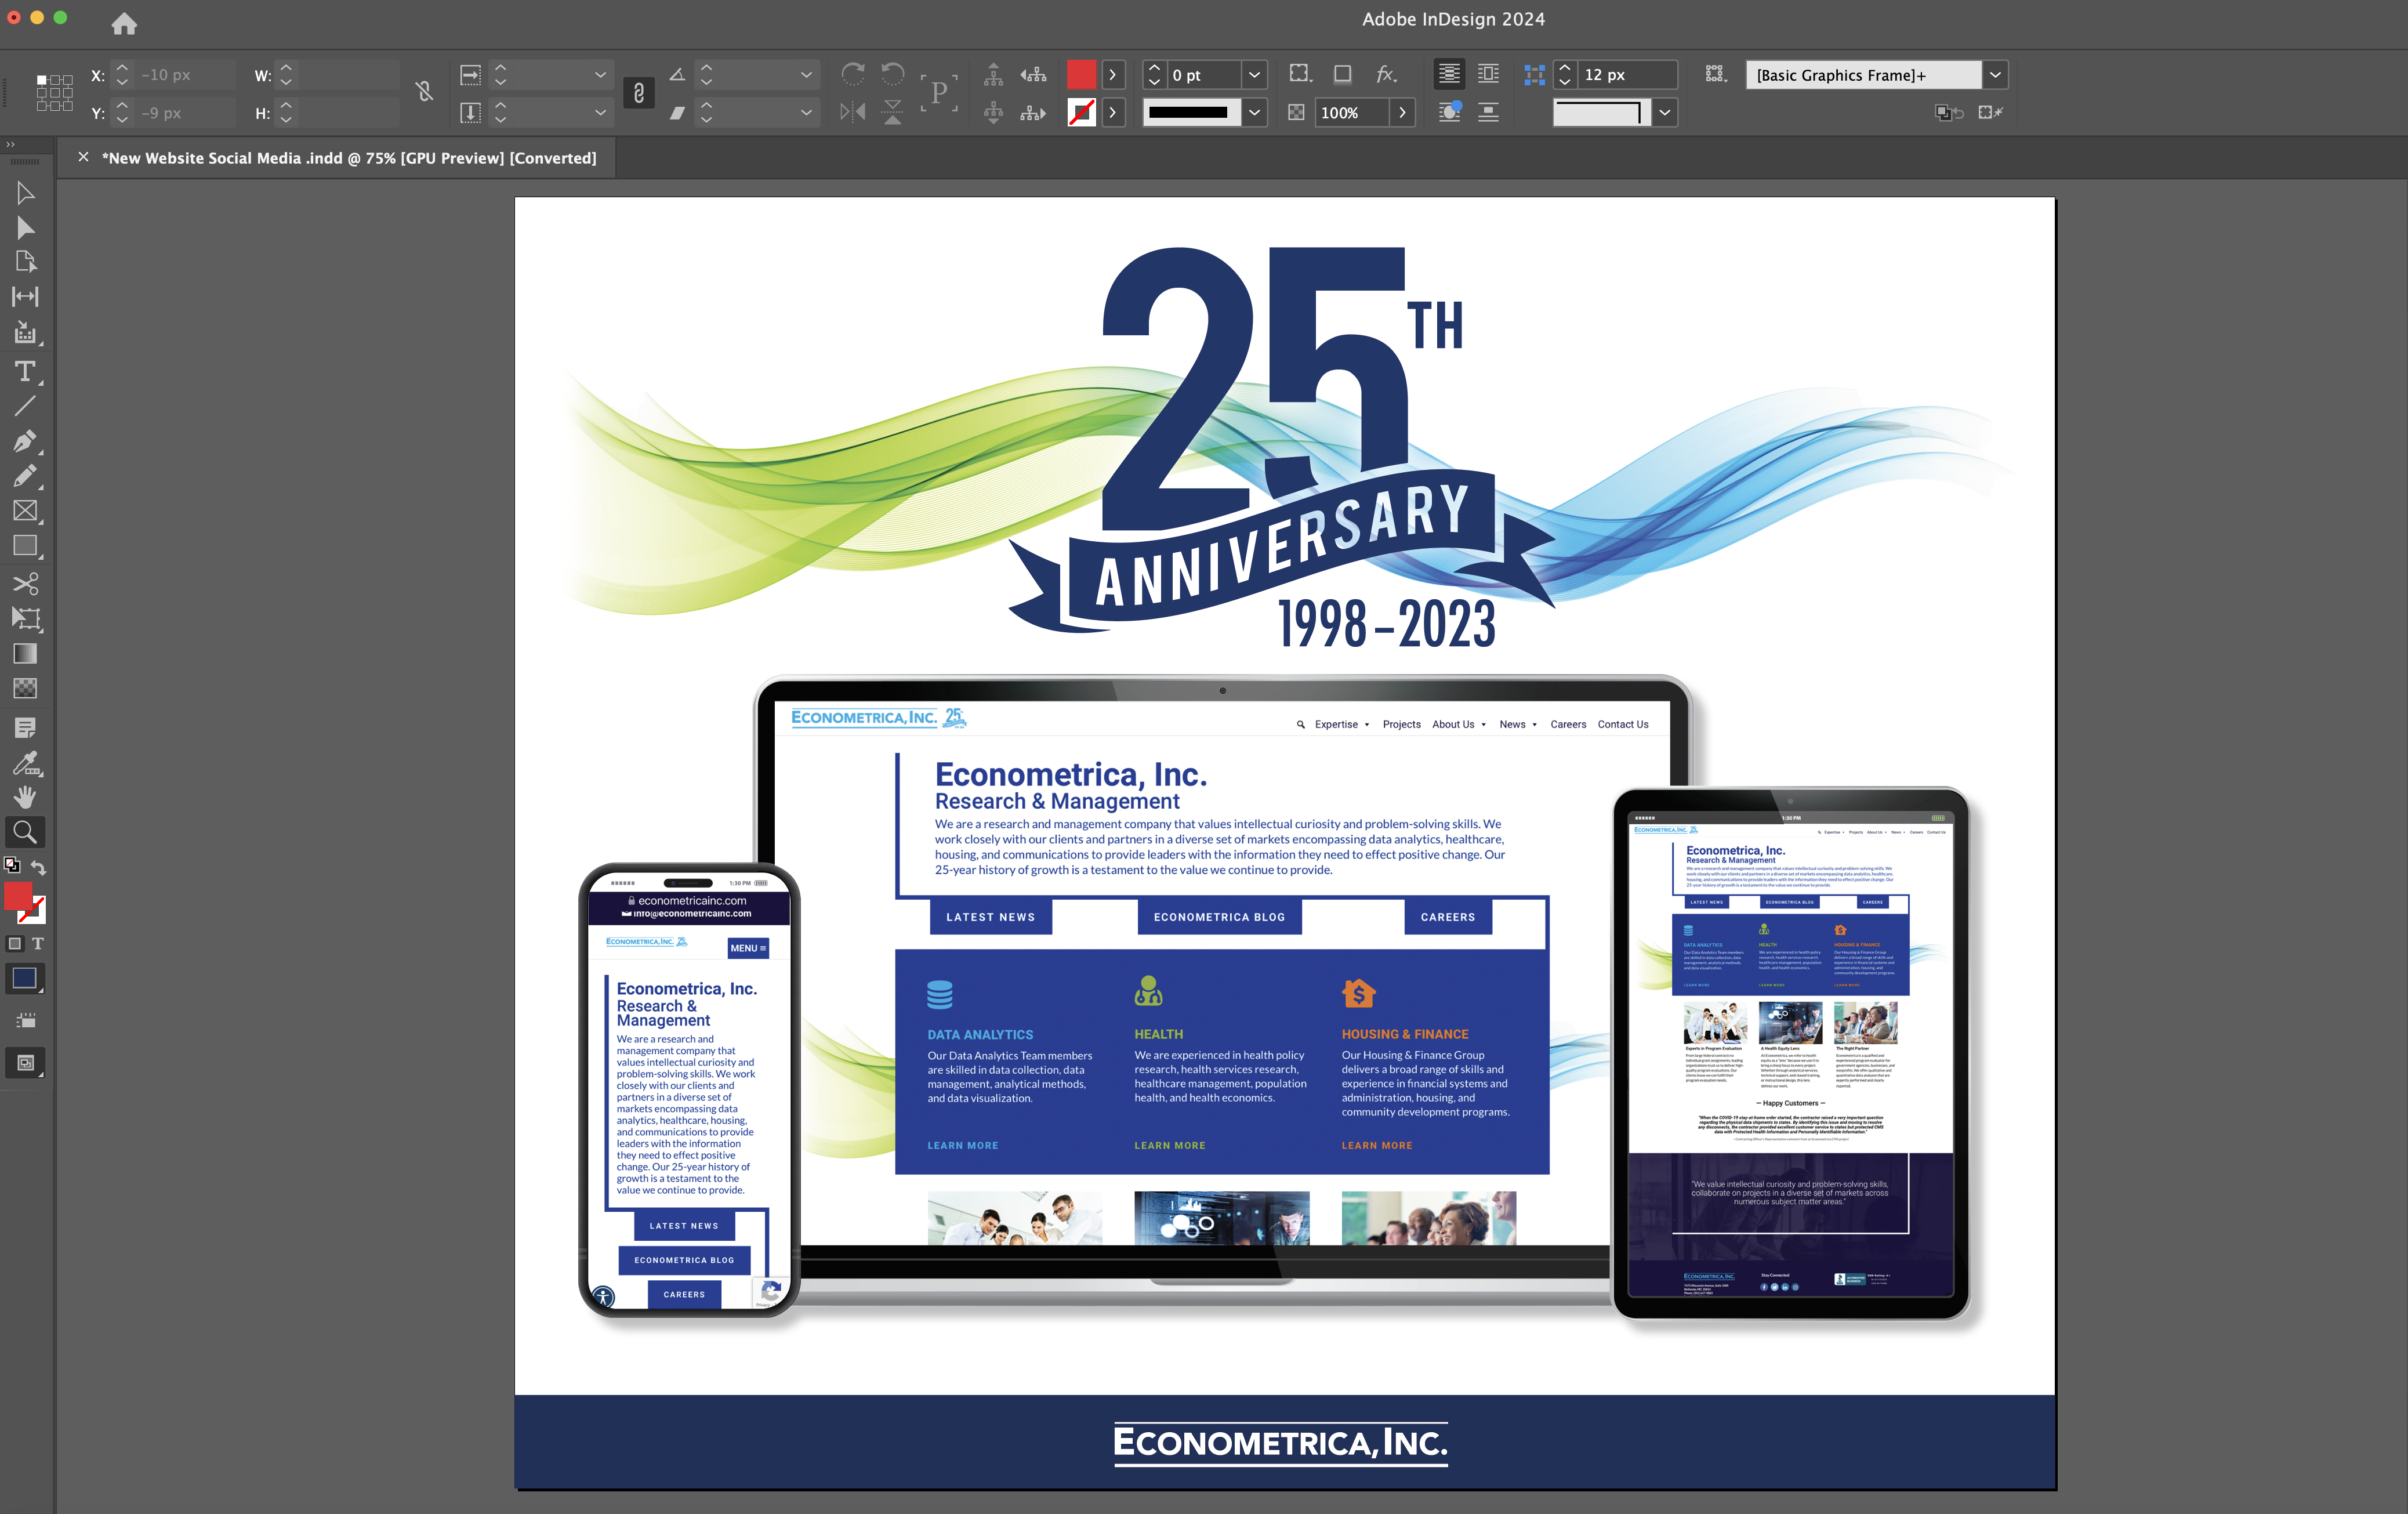Viewport: 2408px width, 1514px height.
Task: Toggle formatting affects text
Action: [38, 943]
